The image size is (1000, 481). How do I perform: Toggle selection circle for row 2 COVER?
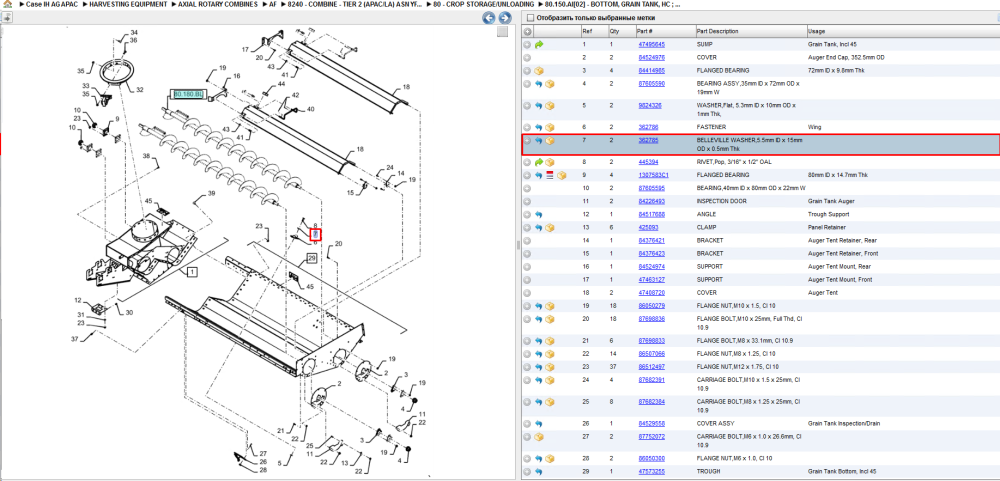tap(527, 58)
